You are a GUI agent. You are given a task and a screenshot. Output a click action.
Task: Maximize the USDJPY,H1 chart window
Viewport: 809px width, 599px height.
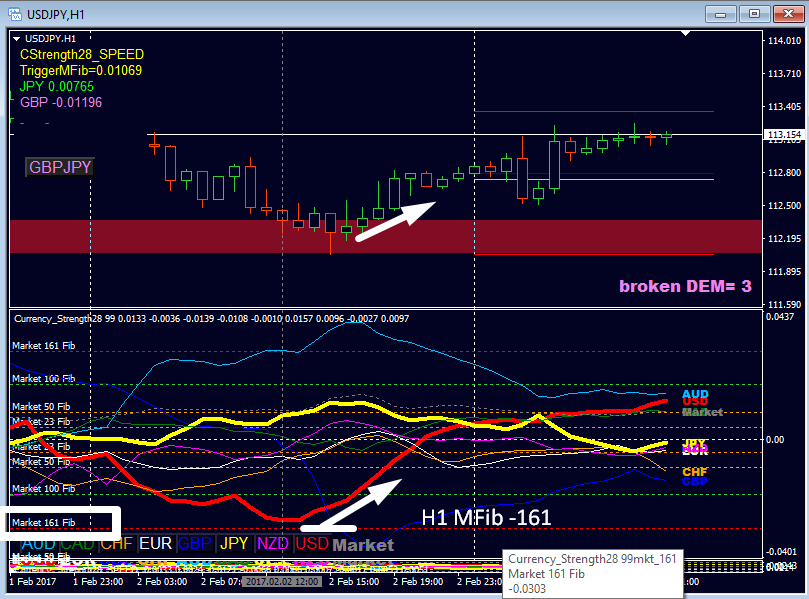pos(754,14)
